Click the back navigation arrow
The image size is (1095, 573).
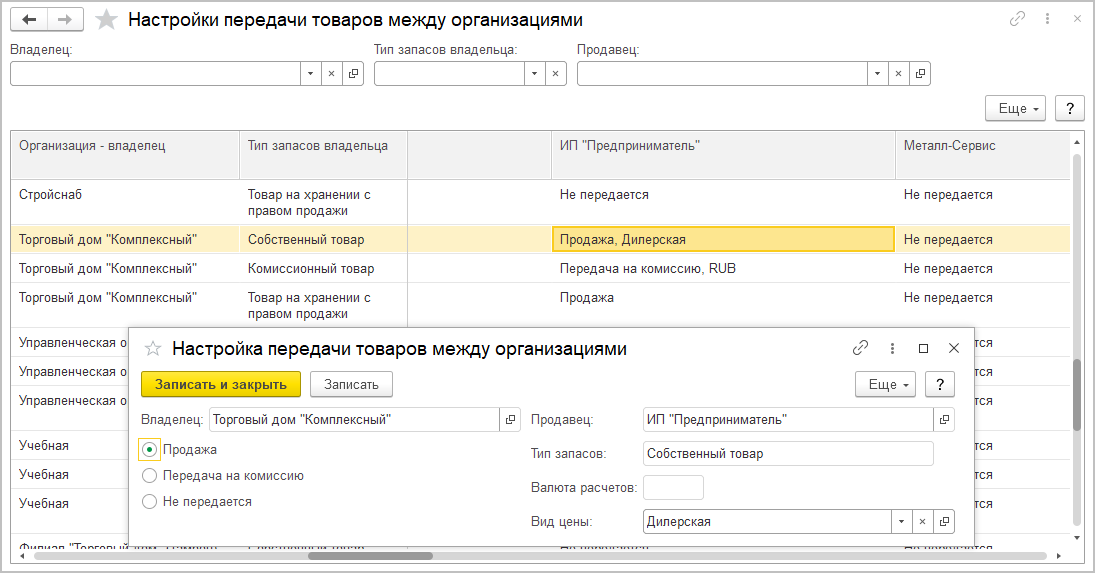pyautogui.click(x=29, y=20)
